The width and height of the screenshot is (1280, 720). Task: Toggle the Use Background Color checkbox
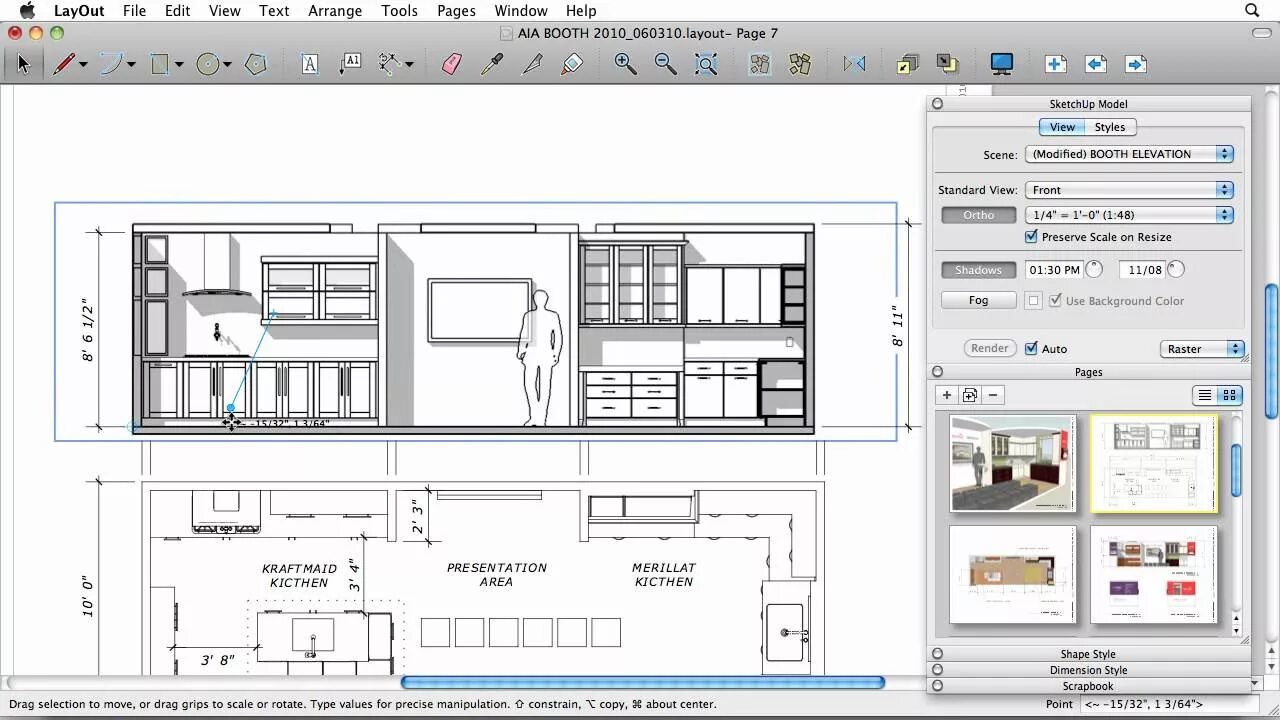1055,300
